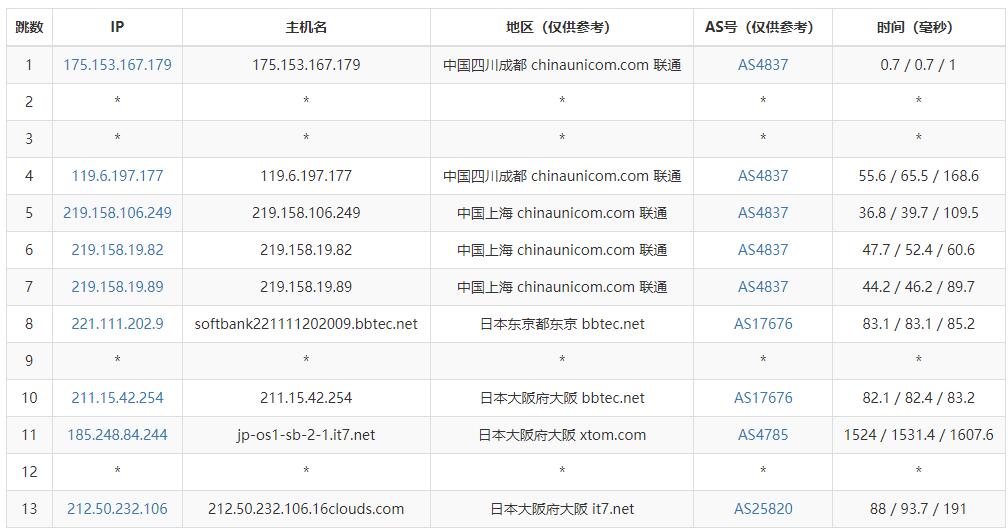Screen dimensions: 1008x531
Task: Select hop number 1 cell
Action: [x=29, y=65]
